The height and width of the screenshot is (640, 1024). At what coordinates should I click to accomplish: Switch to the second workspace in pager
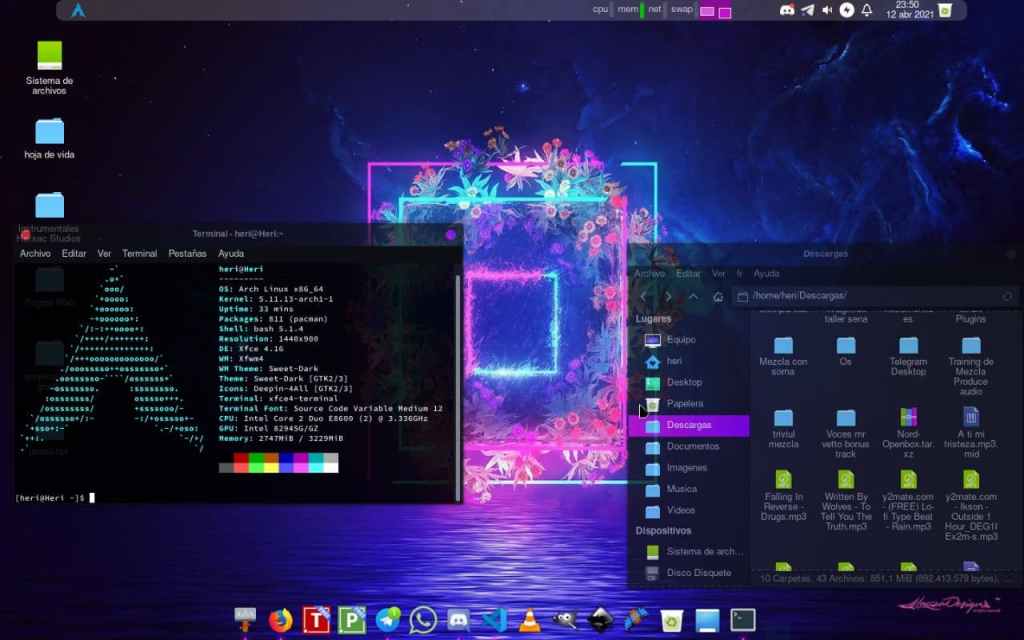pos(724,12)
